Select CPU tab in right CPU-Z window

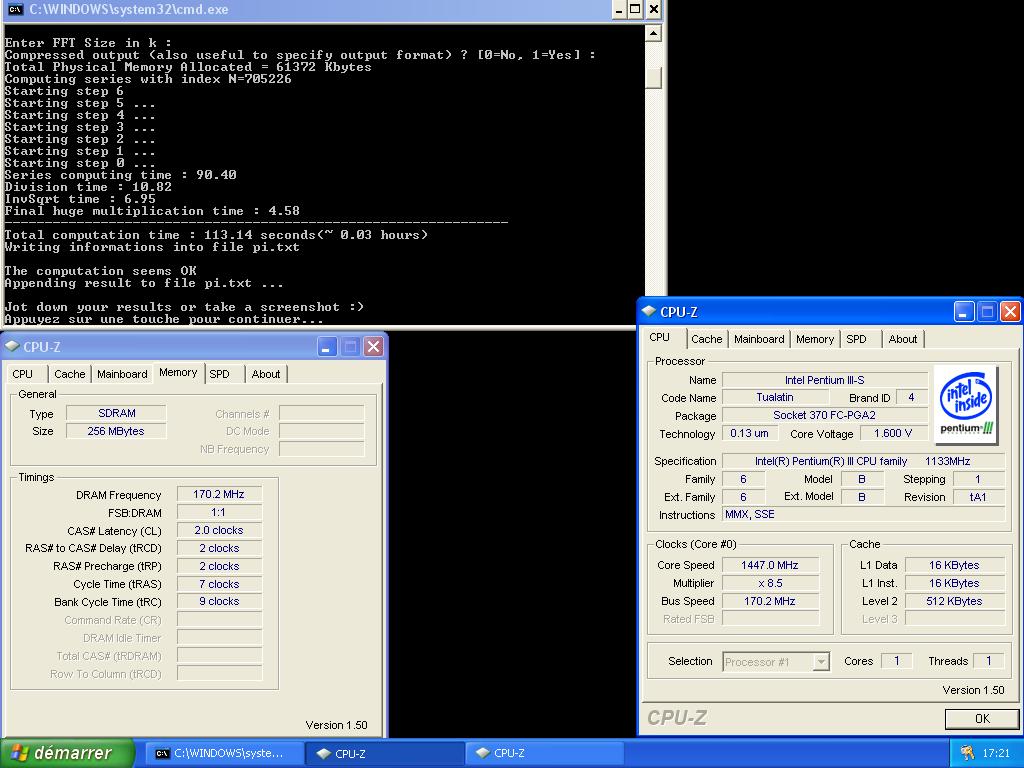pyautogui.click(x=660, y=337)
